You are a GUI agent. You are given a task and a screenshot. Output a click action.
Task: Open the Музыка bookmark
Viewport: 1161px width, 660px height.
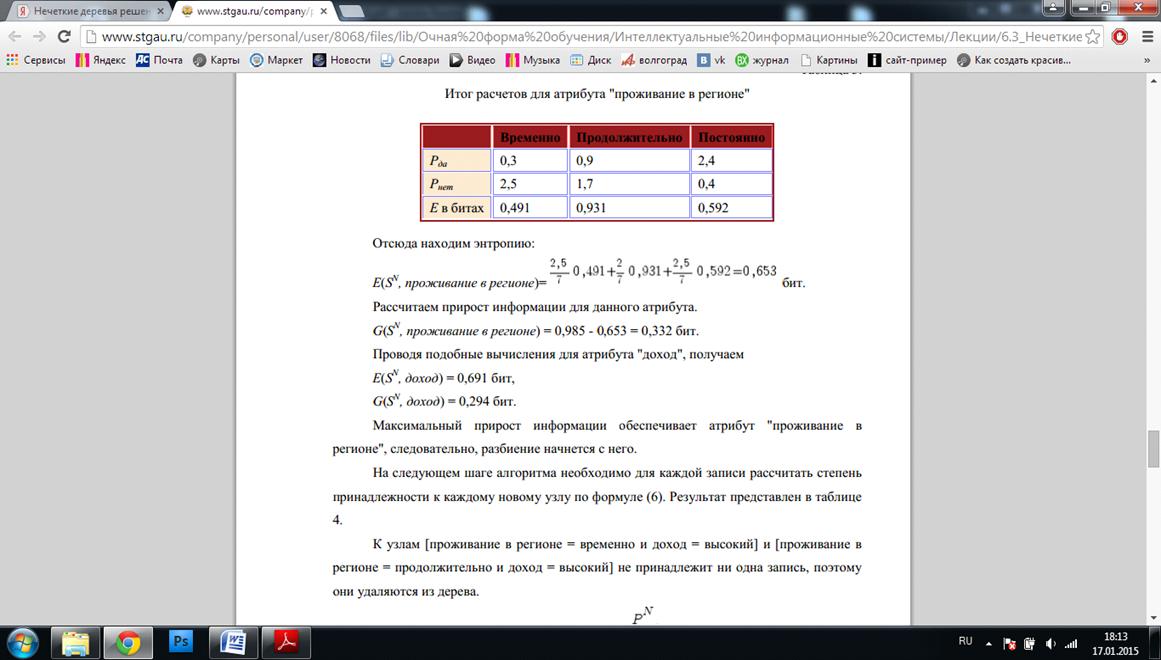tap(533, 60)
